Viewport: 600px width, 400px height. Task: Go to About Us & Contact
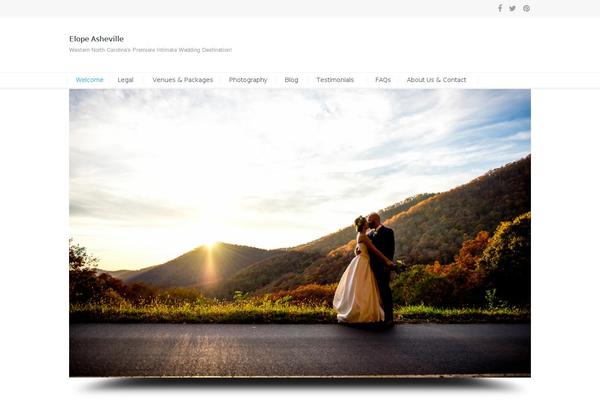click(436, 80)
